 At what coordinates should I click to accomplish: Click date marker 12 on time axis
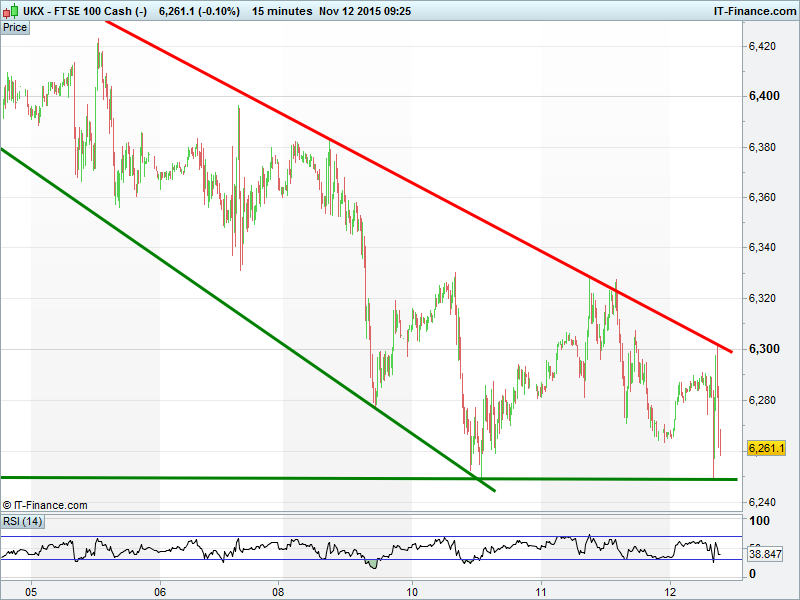(x=670, y=592)
